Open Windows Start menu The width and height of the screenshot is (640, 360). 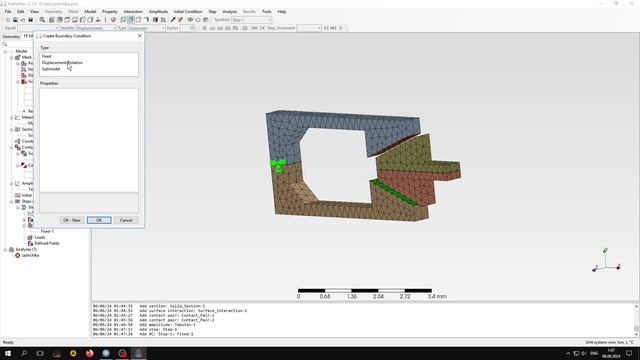8,353
